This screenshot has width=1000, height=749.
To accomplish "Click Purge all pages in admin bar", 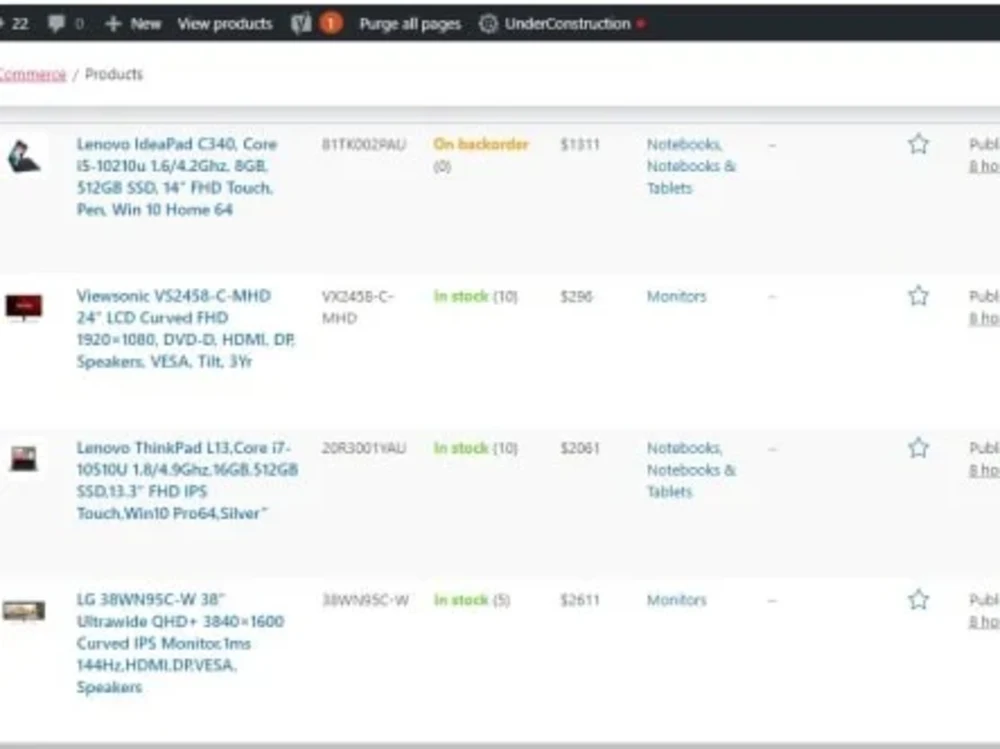I will pos(409,24).
